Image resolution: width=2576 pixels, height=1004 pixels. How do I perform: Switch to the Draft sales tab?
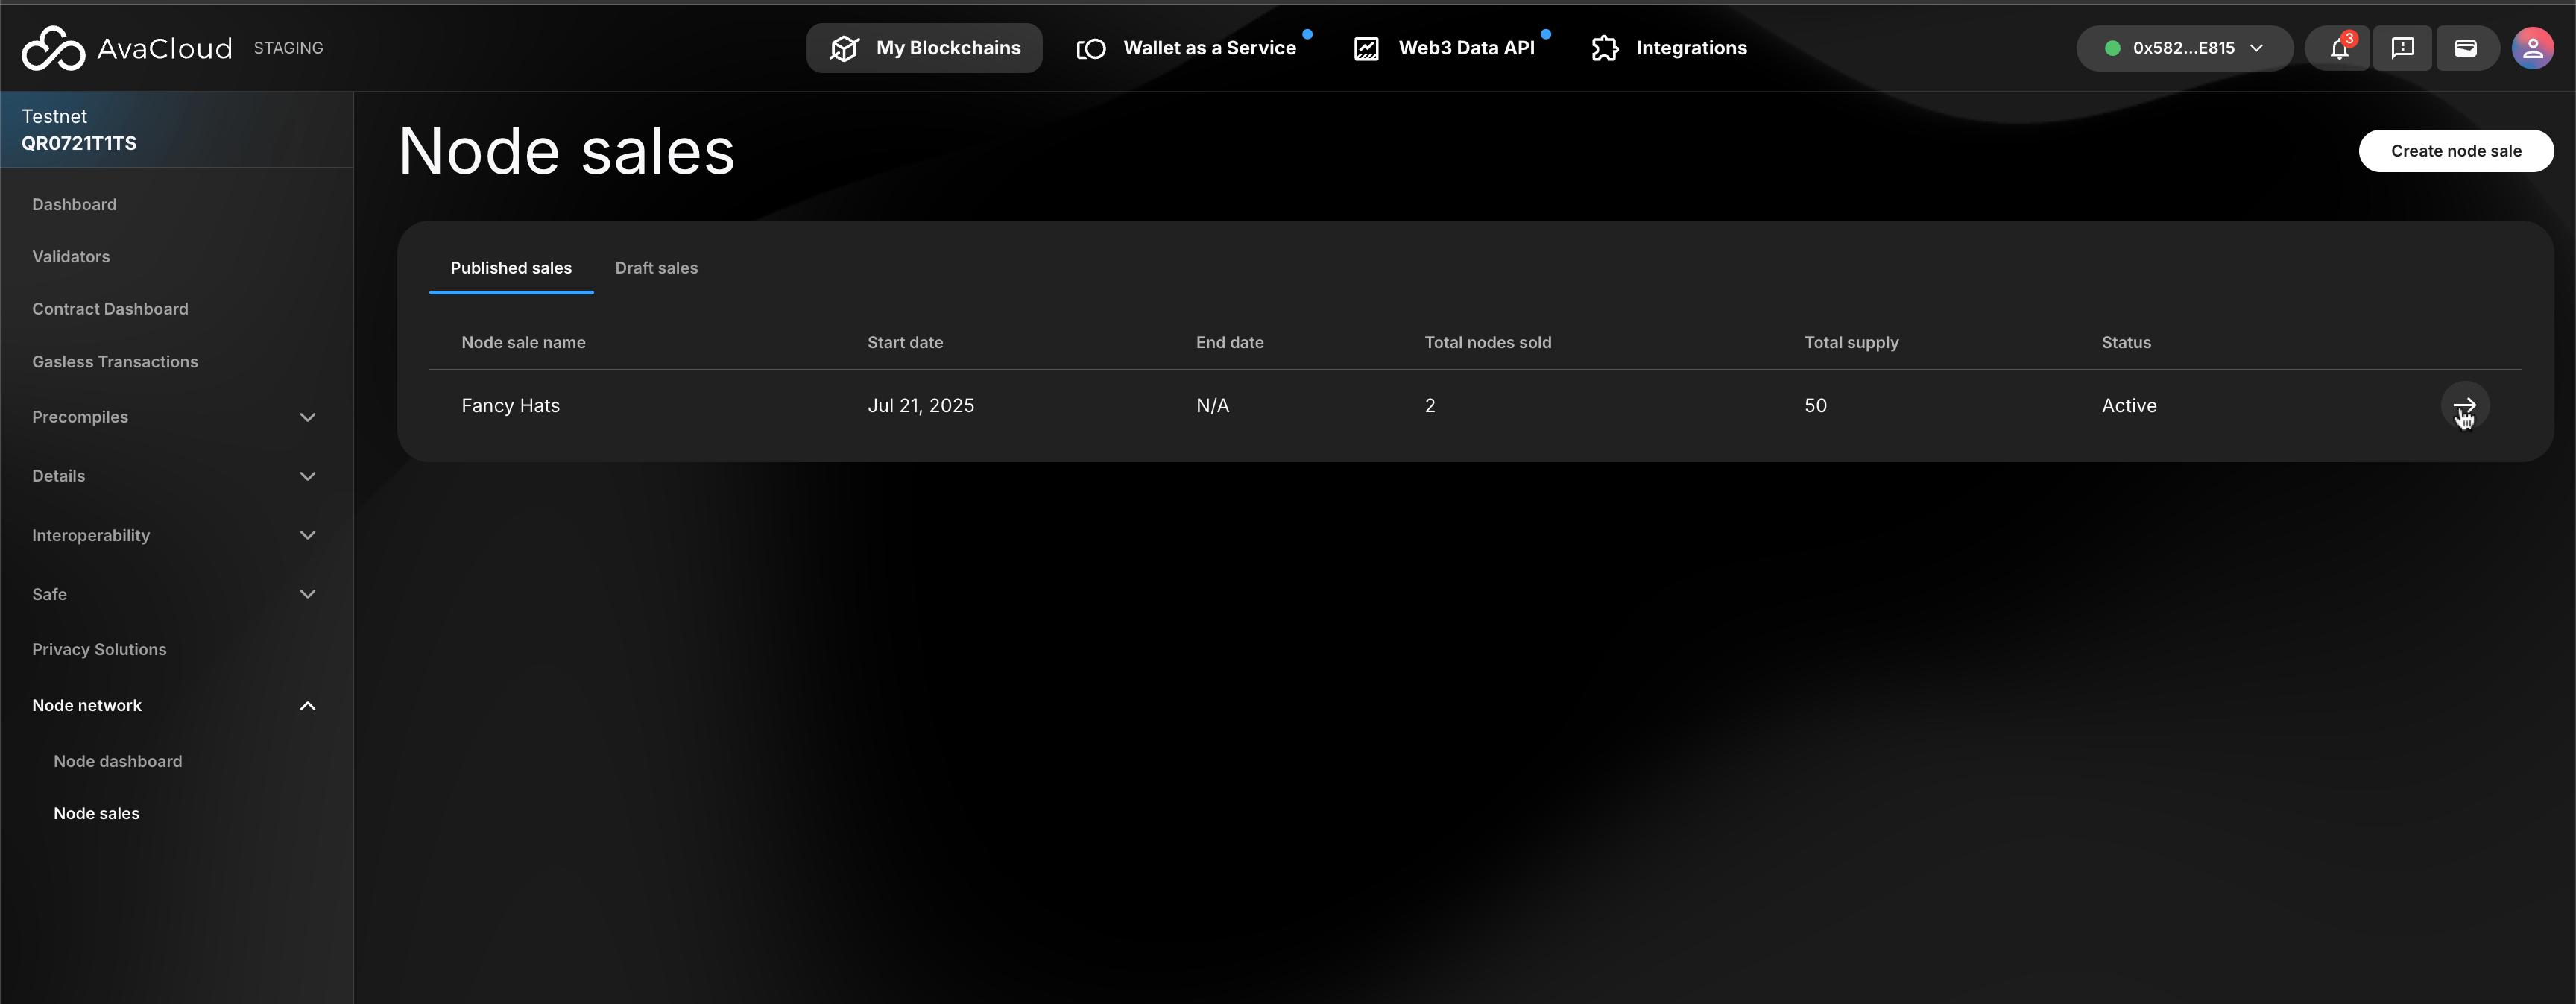tap(656, 268)
